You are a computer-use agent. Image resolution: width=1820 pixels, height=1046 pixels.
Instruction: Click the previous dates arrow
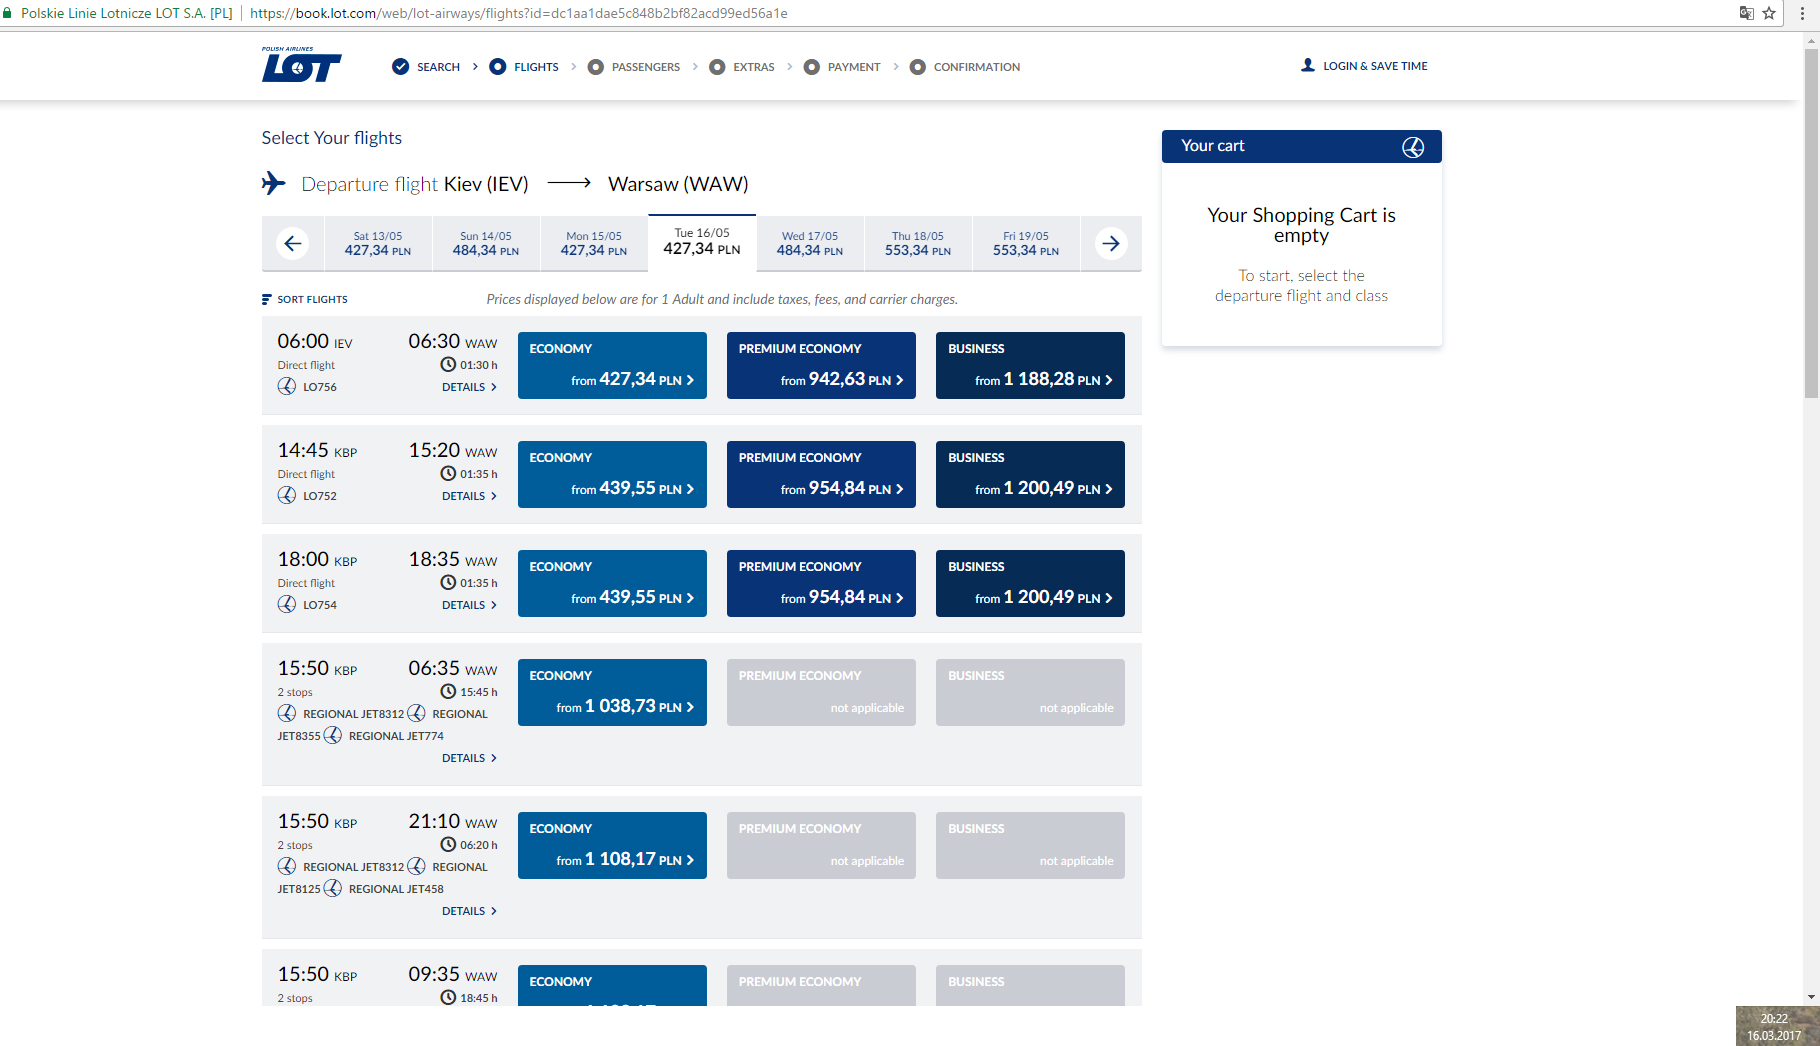pos(292,243)
